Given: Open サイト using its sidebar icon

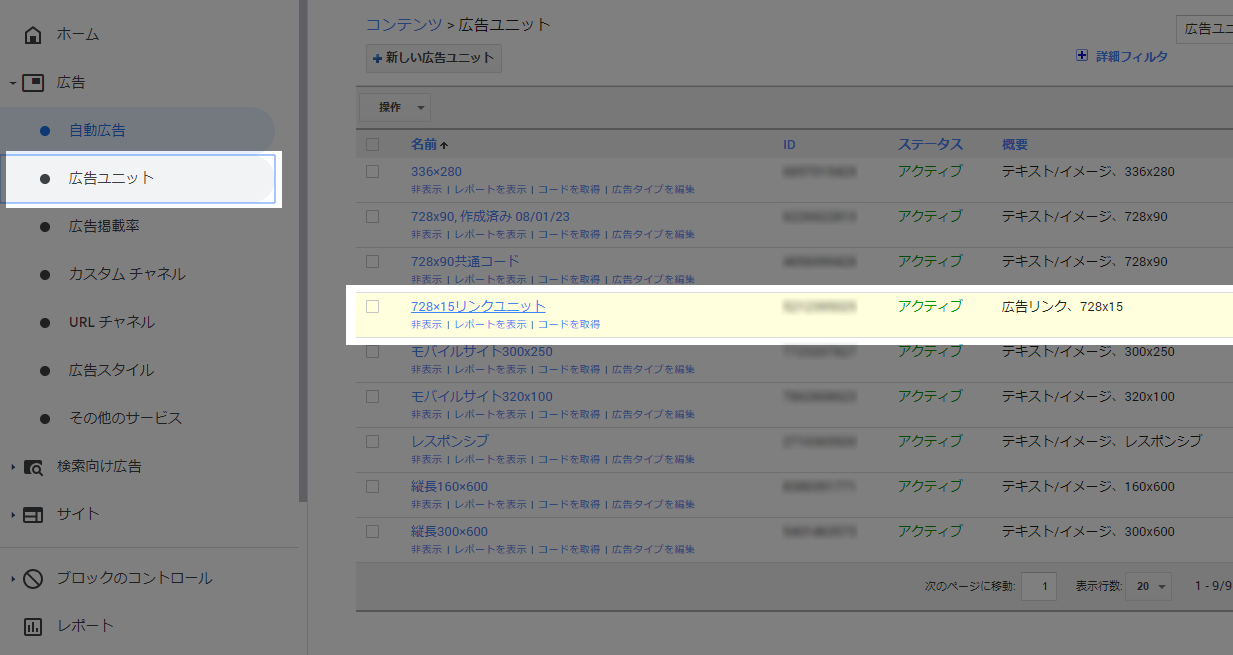Looking at the screenshot, I should click(32, 514).
